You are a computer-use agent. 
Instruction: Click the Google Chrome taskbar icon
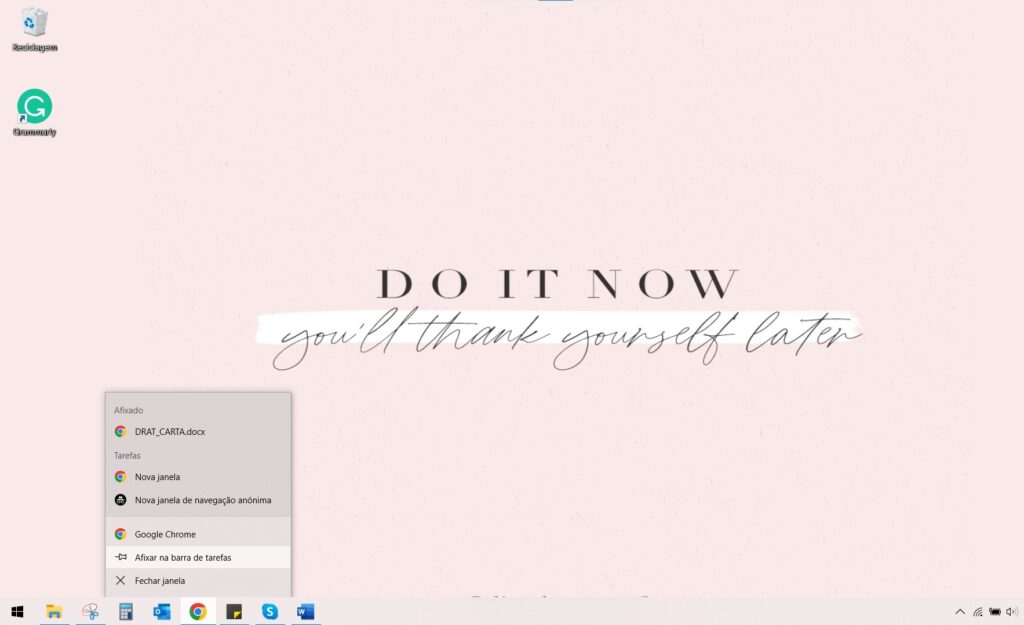pyautogui.click(x=198, y=611)
